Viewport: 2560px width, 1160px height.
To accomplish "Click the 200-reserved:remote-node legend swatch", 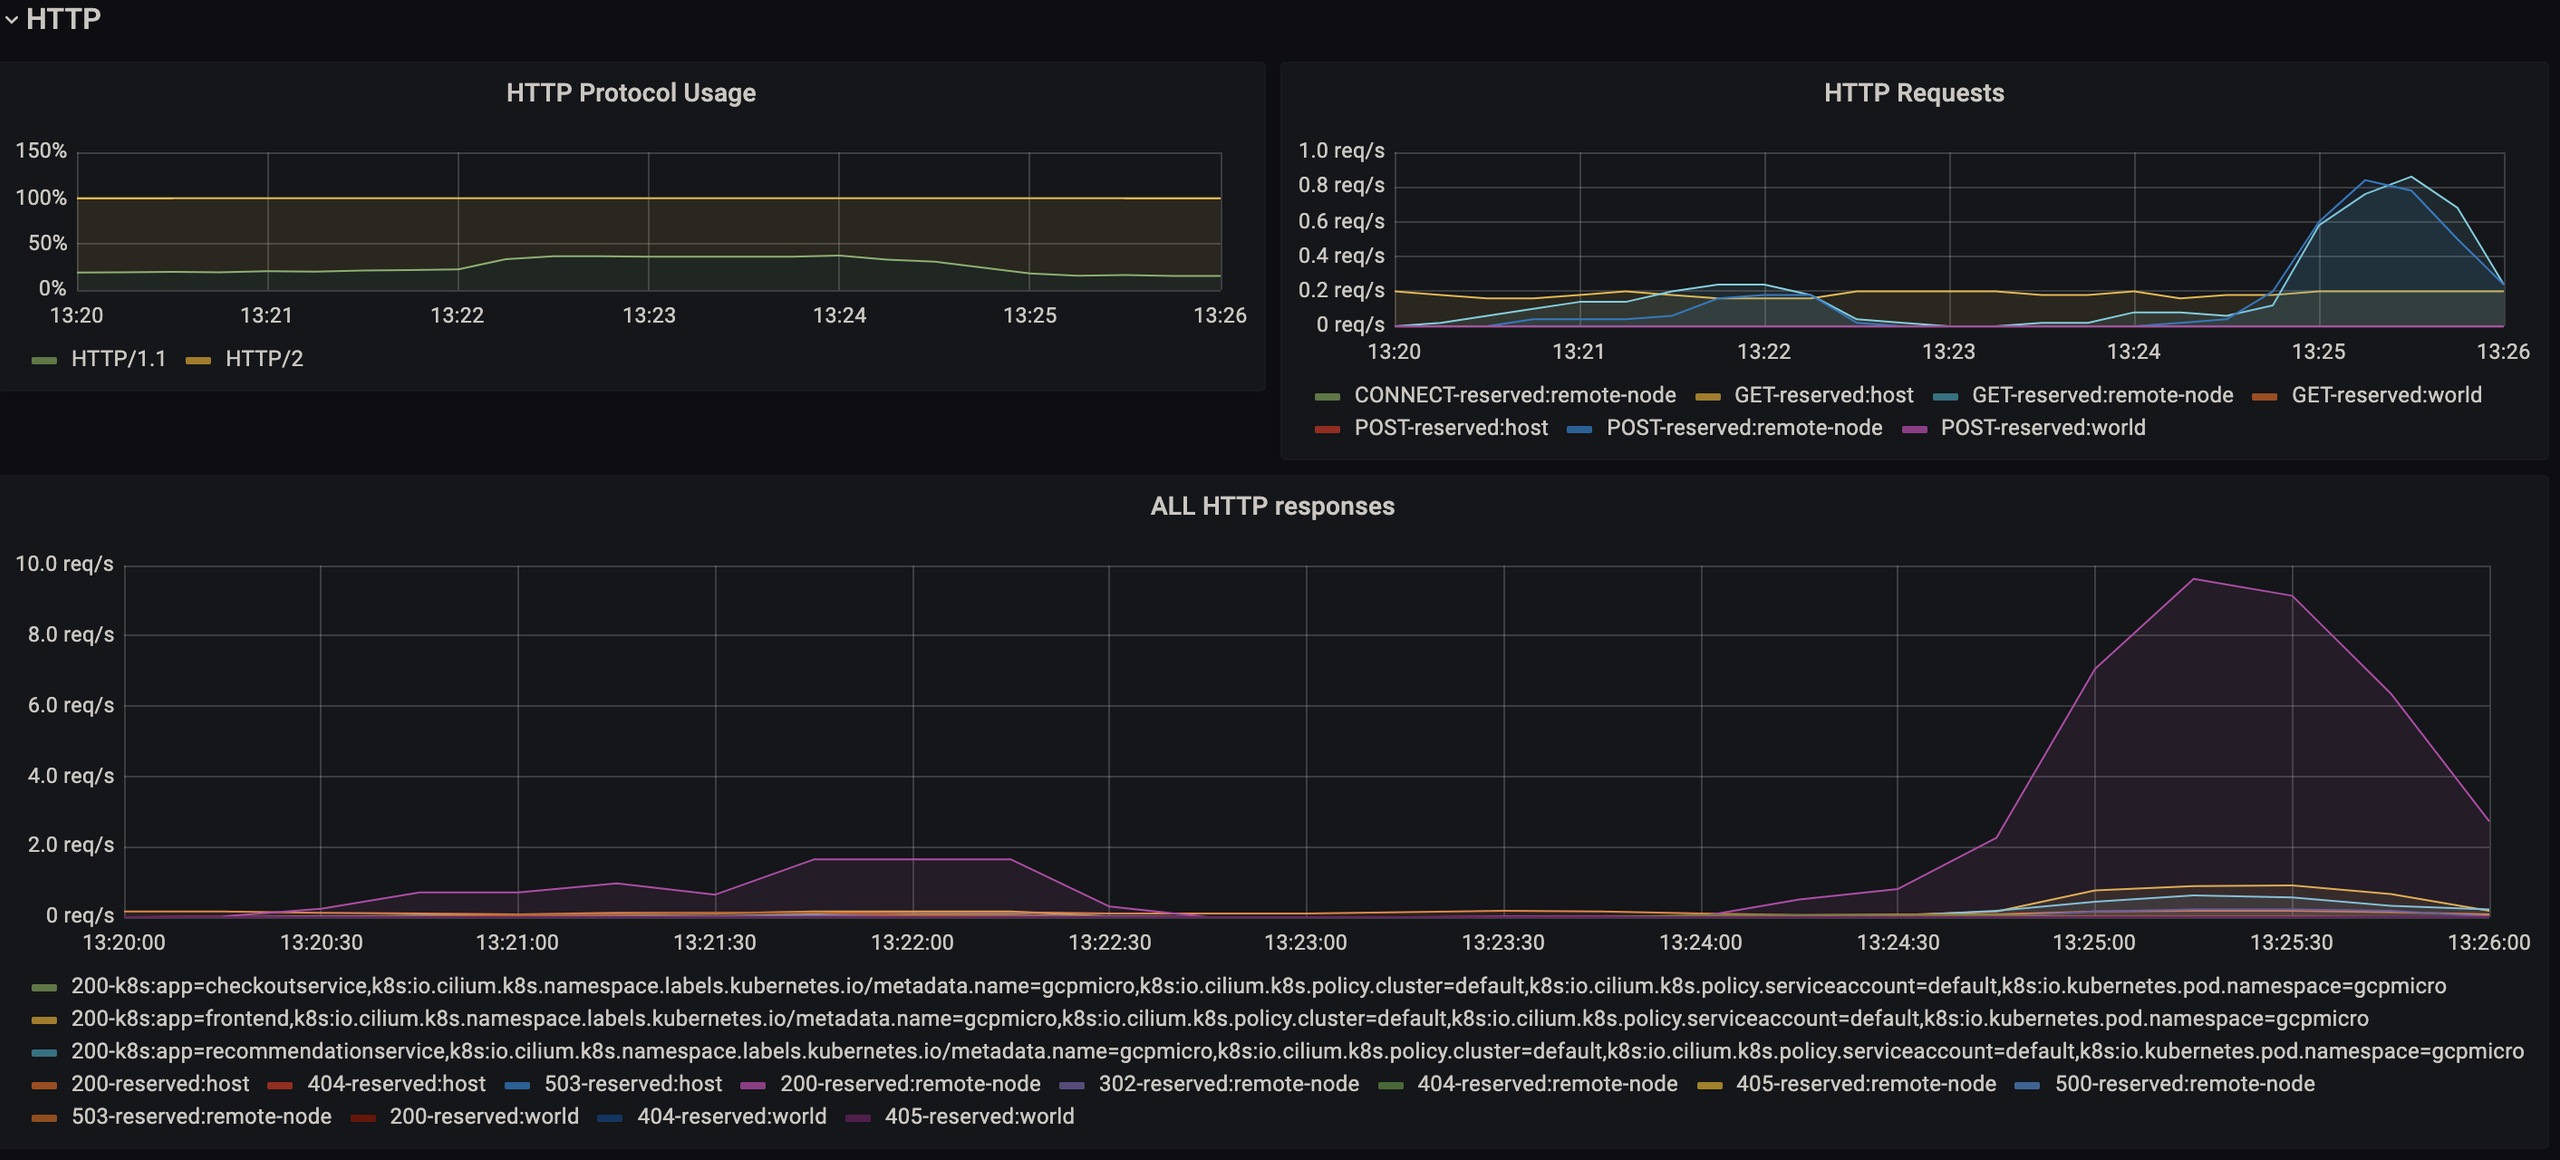I will coord(753,1085).
